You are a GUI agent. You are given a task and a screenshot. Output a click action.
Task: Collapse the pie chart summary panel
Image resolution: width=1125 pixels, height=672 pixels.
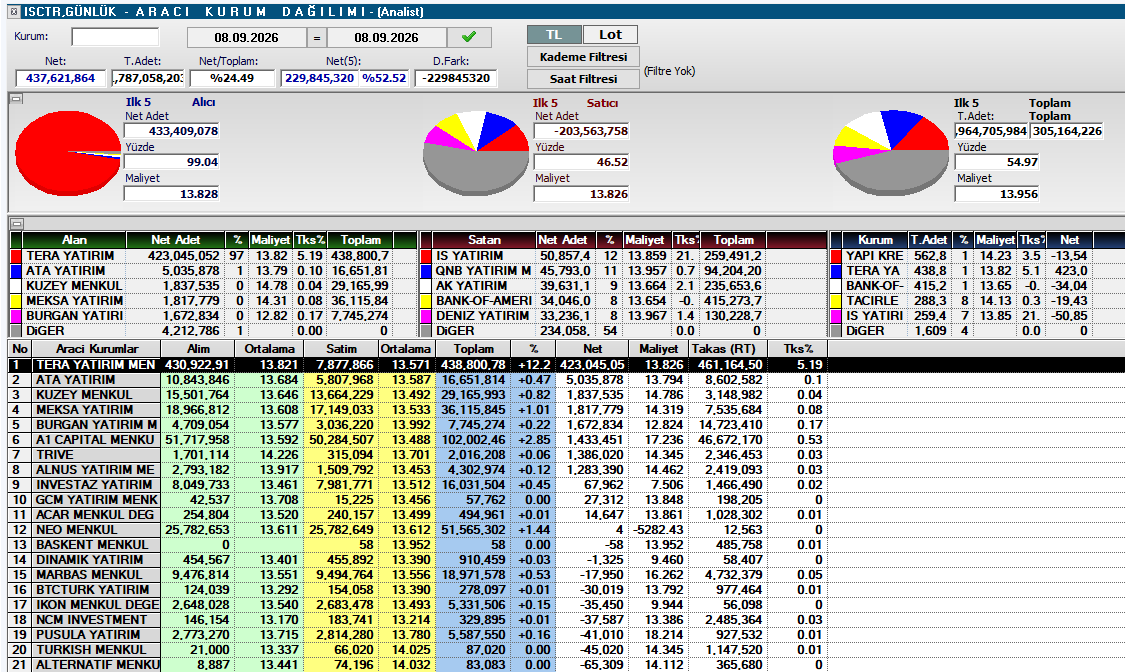coord(17,99)
